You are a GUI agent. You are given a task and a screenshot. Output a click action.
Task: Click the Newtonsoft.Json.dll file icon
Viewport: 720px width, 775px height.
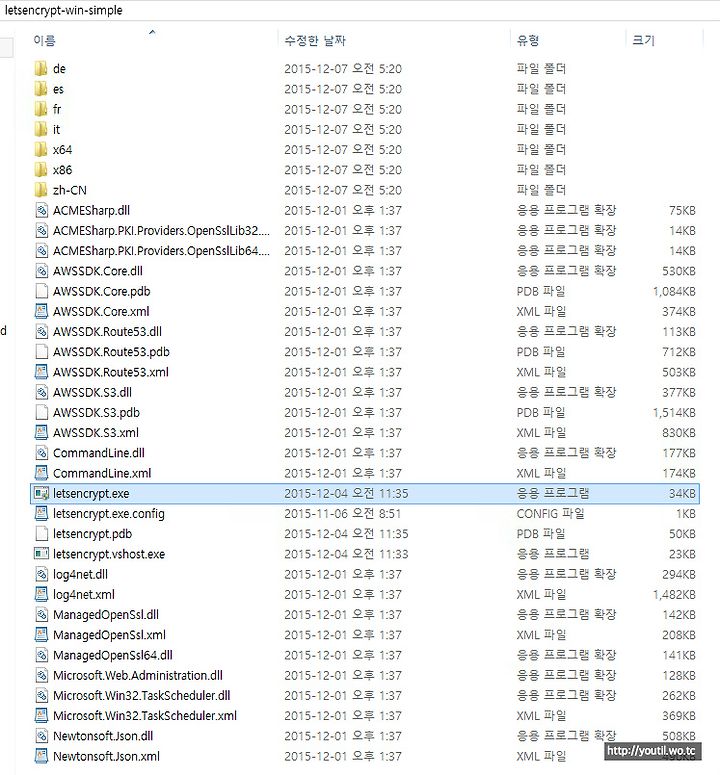pyautogui.click(x=42, y=736)
